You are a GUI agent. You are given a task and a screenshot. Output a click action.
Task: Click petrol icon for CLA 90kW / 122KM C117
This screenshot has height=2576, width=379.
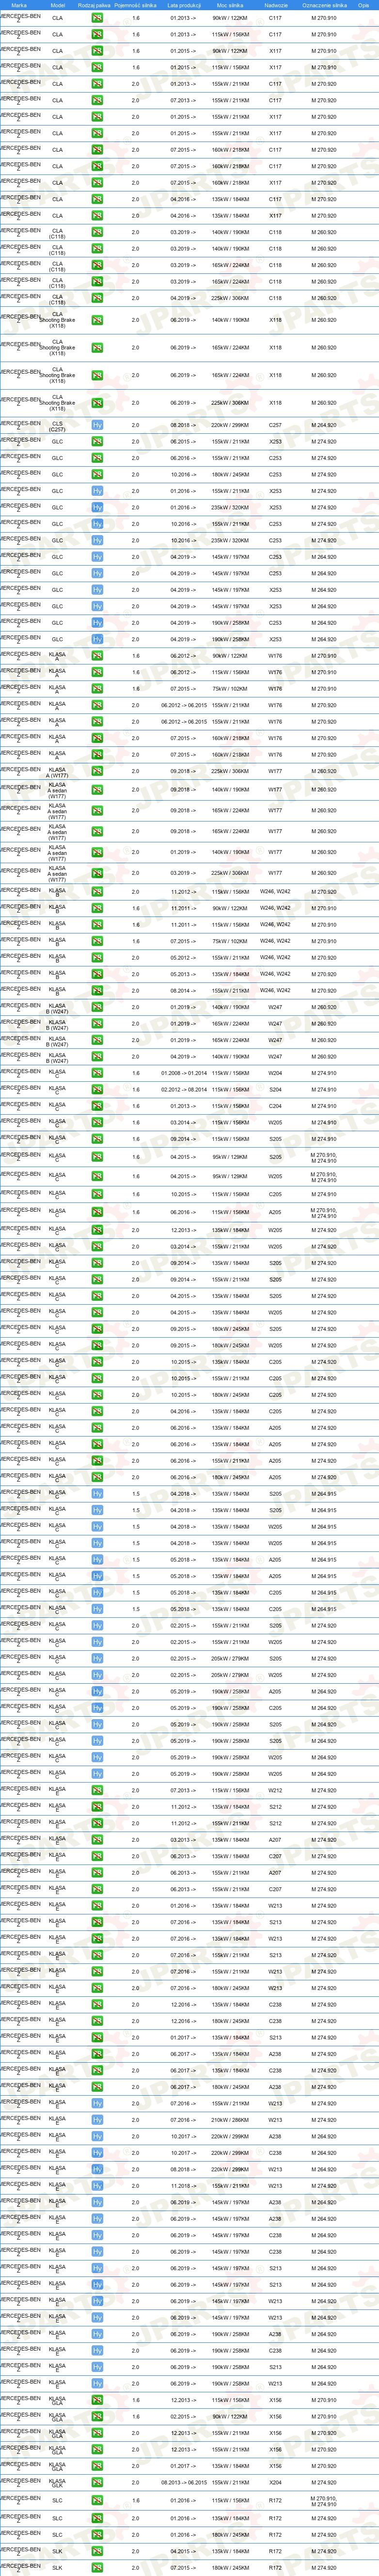(x=97, y=18)
